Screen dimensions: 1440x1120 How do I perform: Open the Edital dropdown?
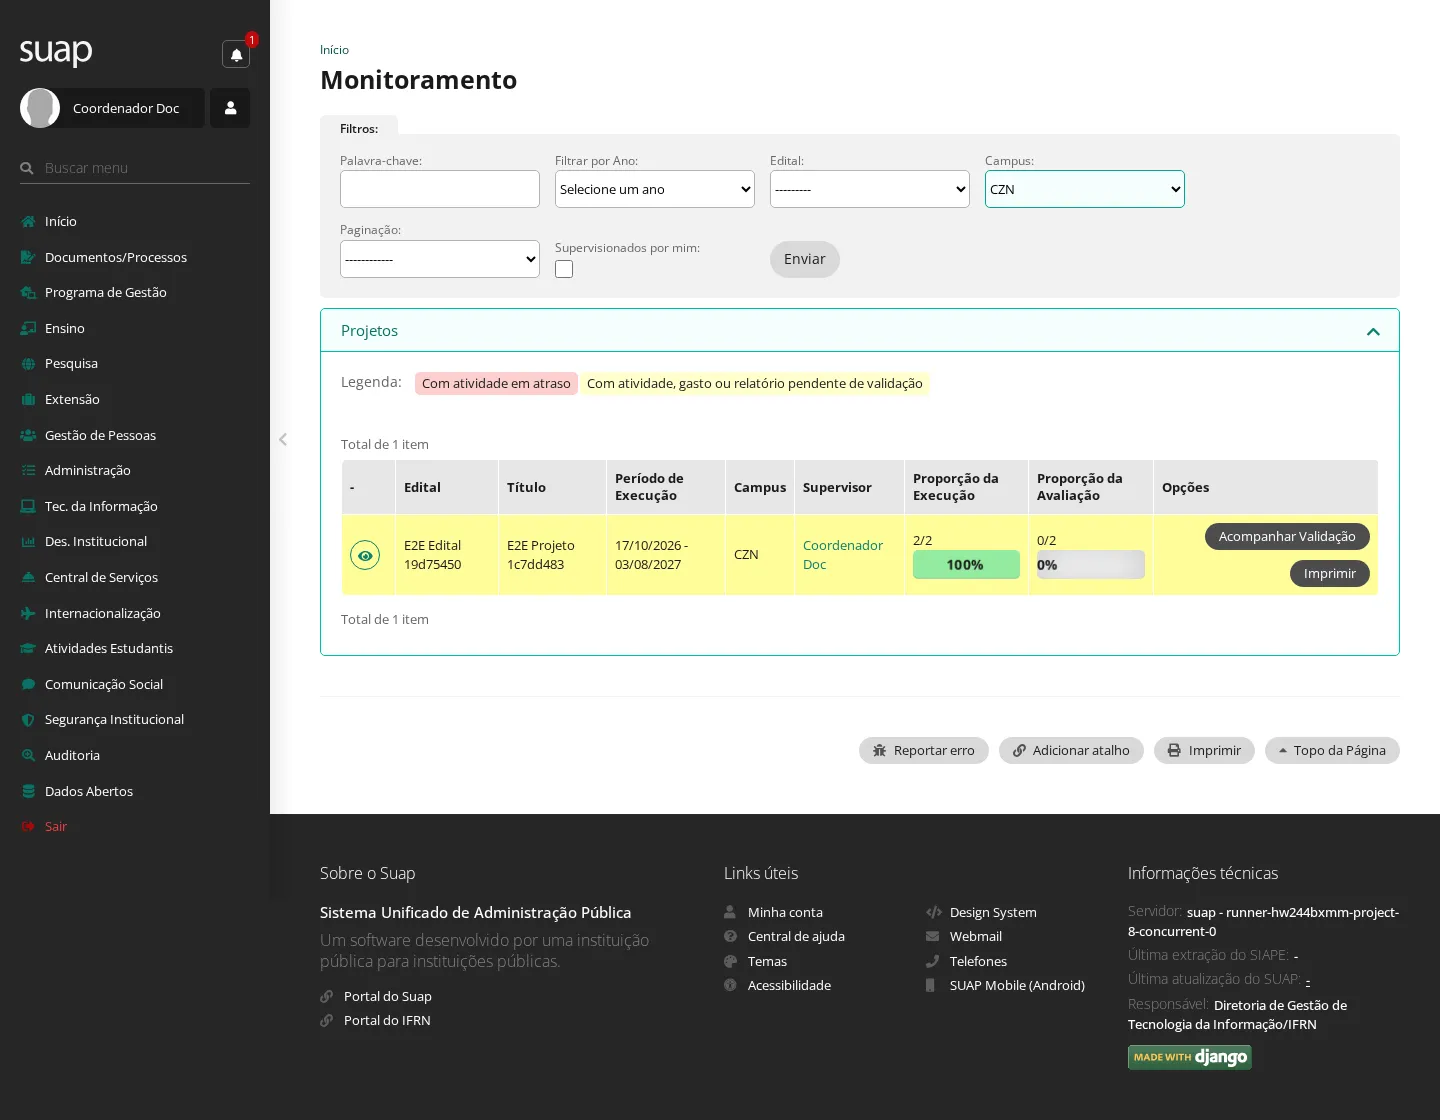870,189
